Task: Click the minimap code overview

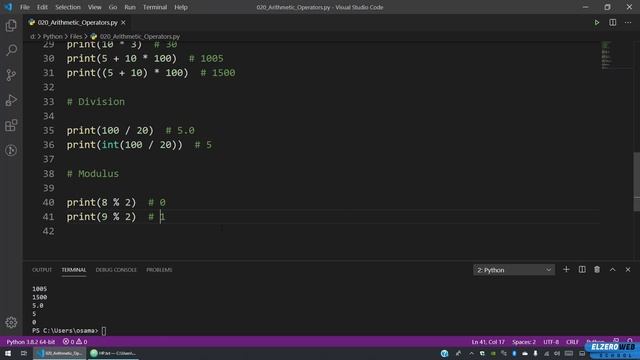Action: coord(606,55)
